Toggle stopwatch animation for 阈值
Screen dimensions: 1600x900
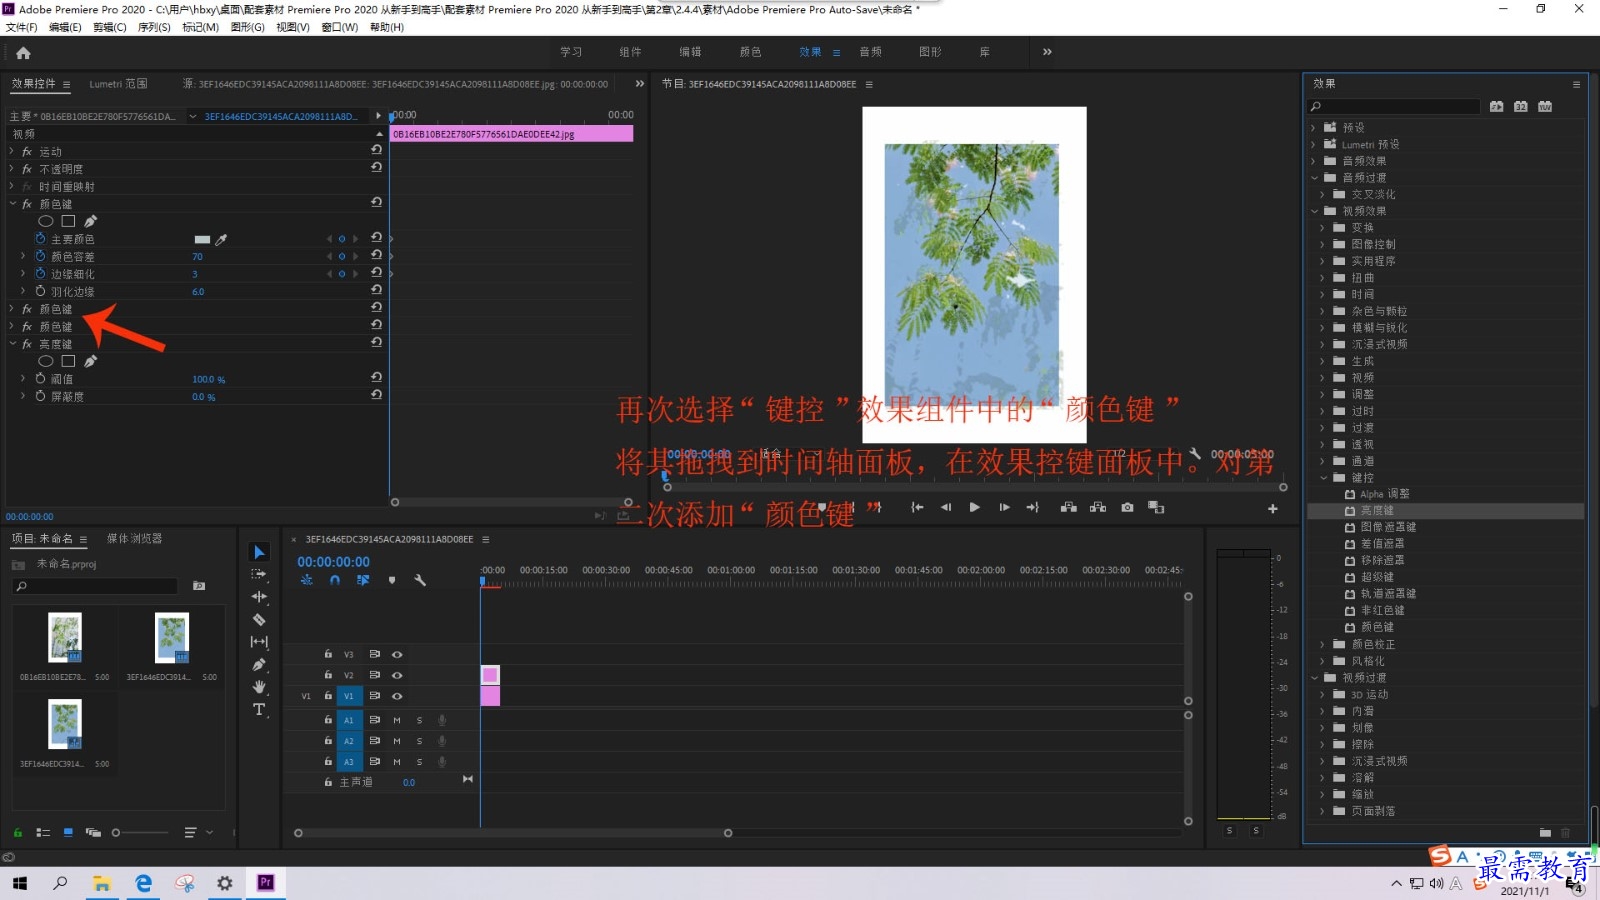[41, 379]
